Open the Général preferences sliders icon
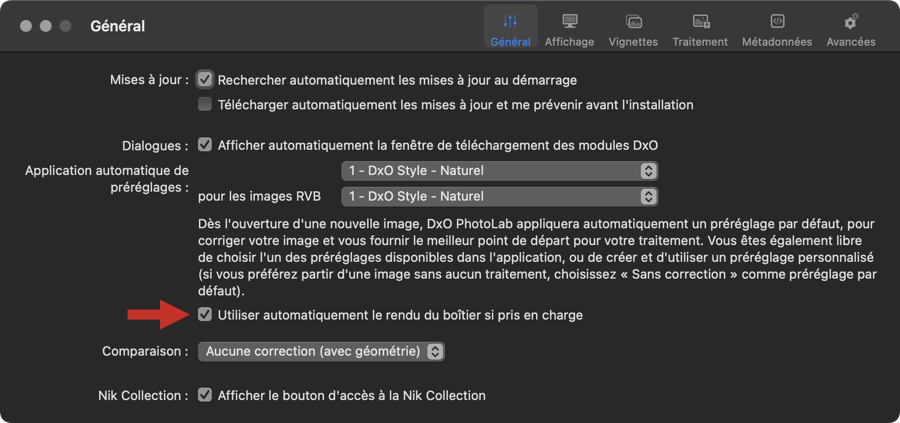The image size is (900, 423). 510,21
